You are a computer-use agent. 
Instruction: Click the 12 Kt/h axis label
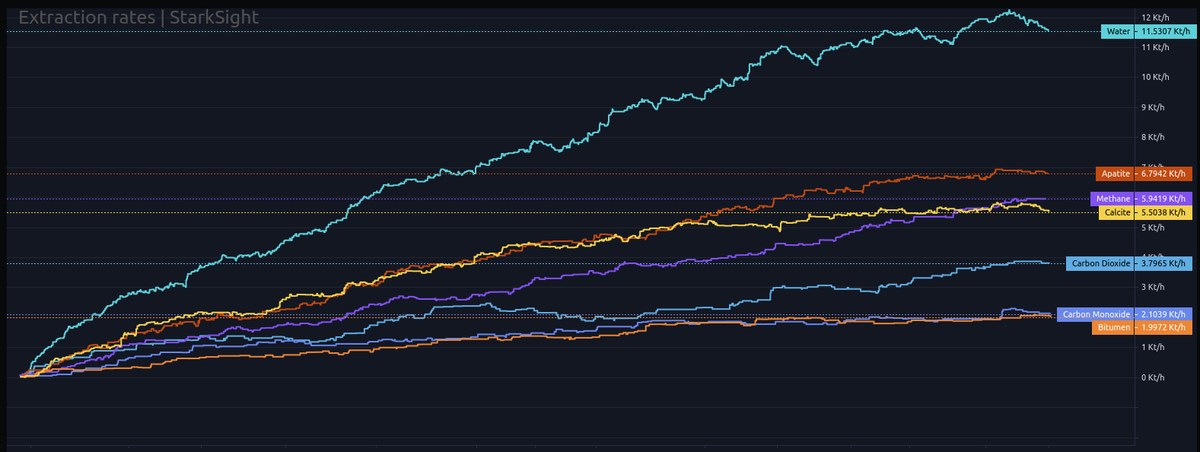pyautogui.click(x=1155, y=18)
